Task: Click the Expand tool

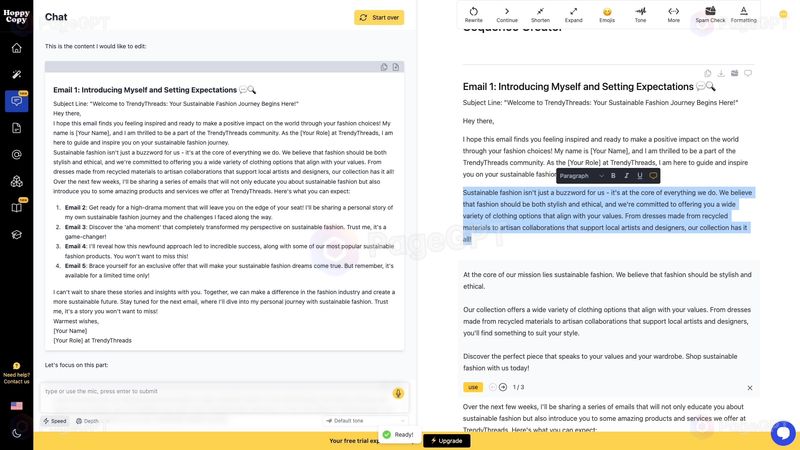Action: click(573, 14)
